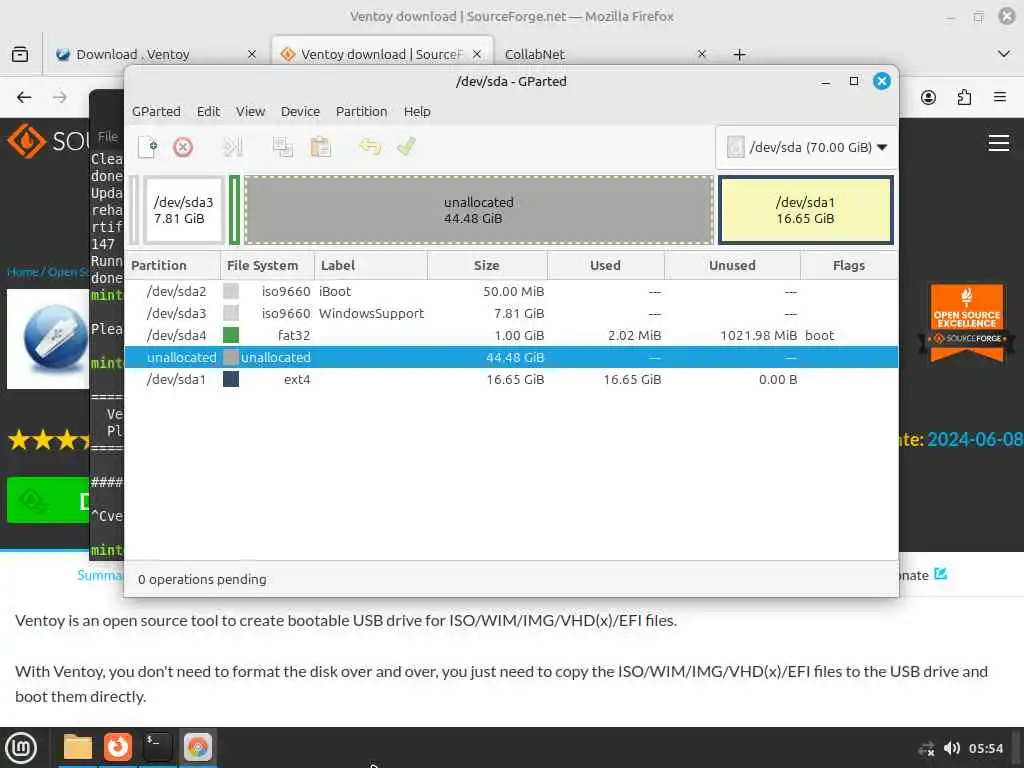Open the Firefox View icon left of tabs

pos(20,54)
